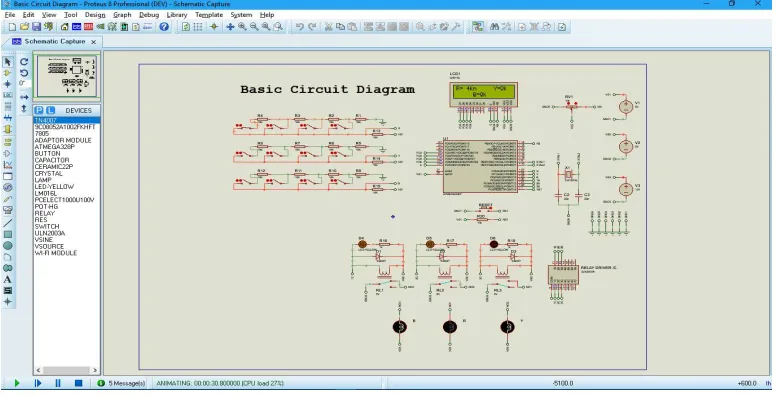The width and height of the screenshot is (776, 396).
Task: Click the Rotate Clockwise icon
Action: click(24, 62)
